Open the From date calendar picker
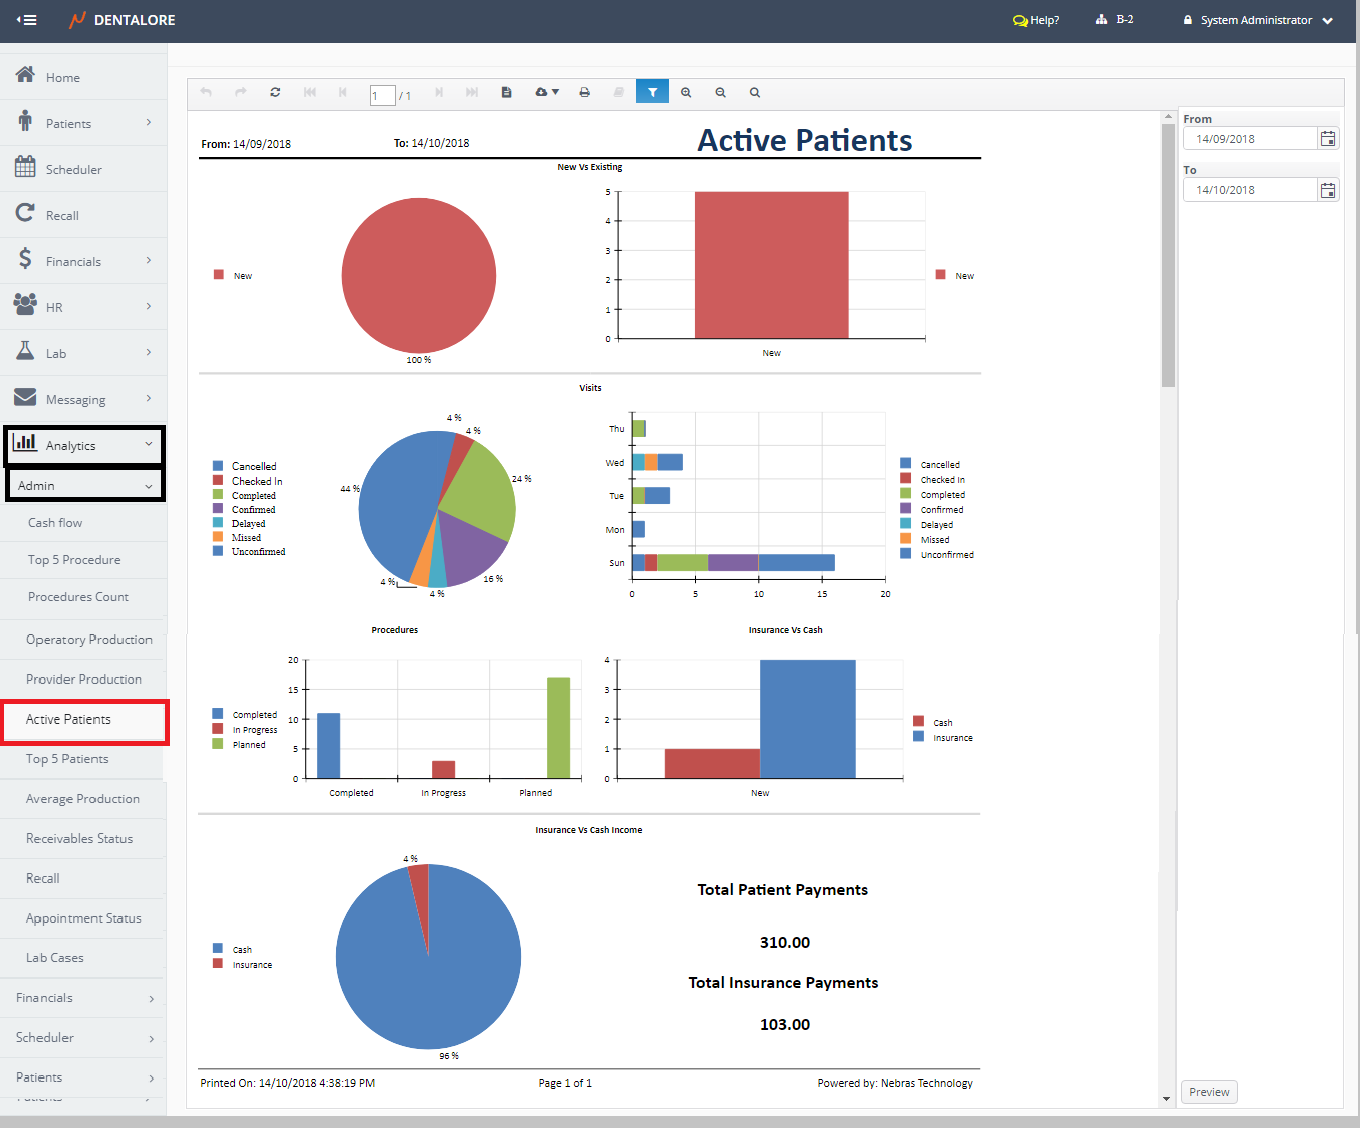Screen dimensions: 1360x1128 (x=1328, y=139)
